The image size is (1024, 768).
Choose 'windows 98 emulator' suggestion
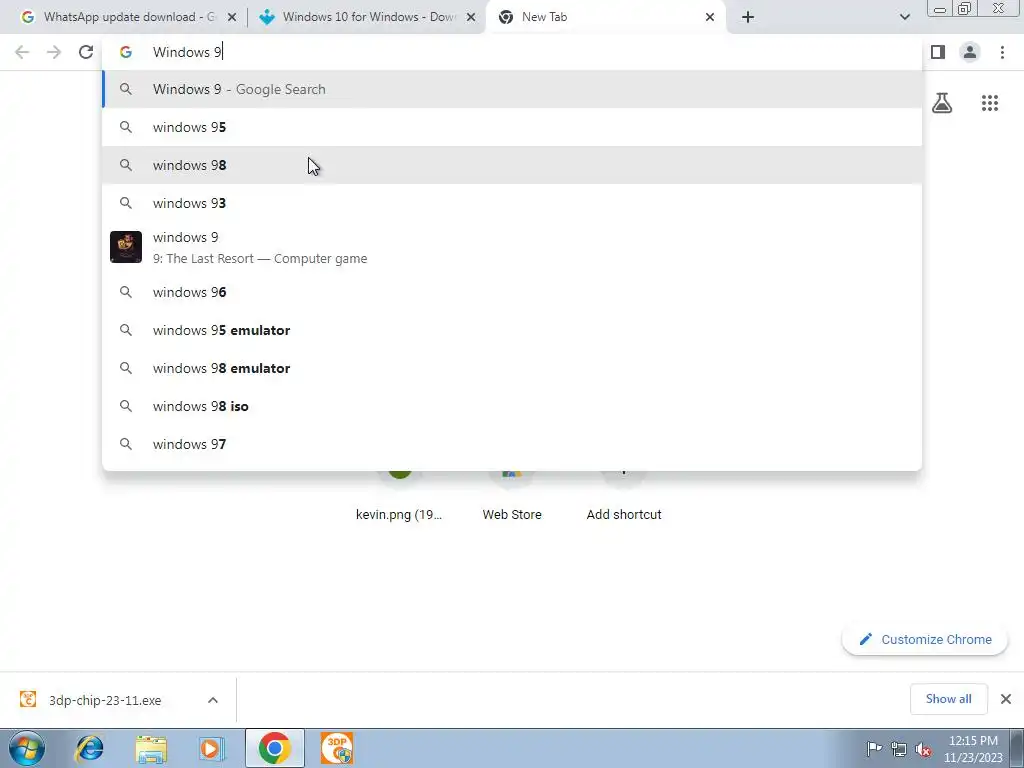pyautogui.click(x=512, y=368)
